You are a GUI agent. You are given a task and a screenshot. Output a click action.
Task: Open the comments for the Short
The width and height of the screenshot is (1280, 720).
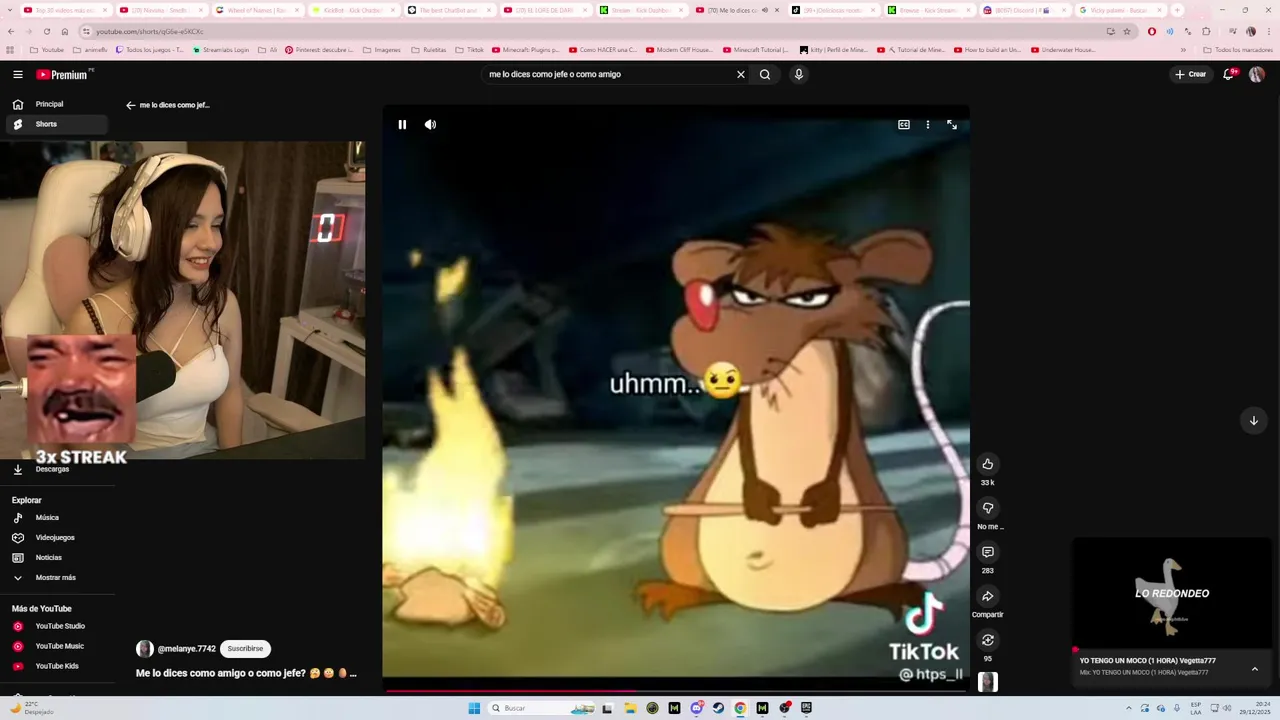tap(987, 552)
